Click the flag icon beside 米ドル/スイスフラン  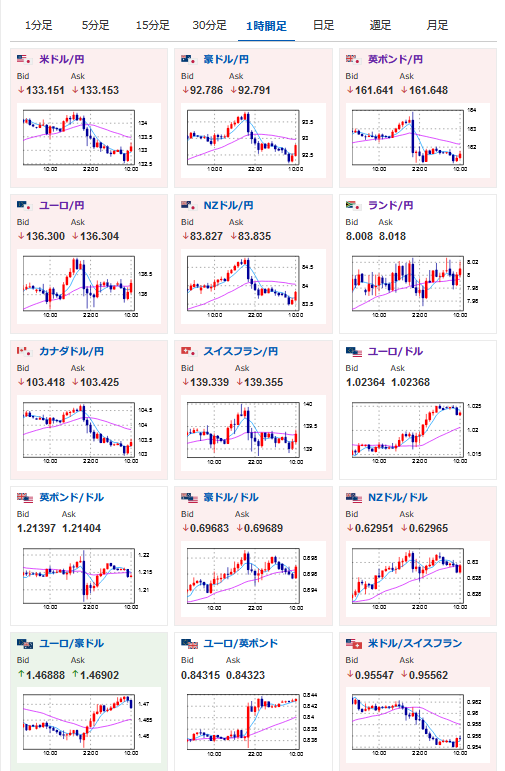[354, 644]
